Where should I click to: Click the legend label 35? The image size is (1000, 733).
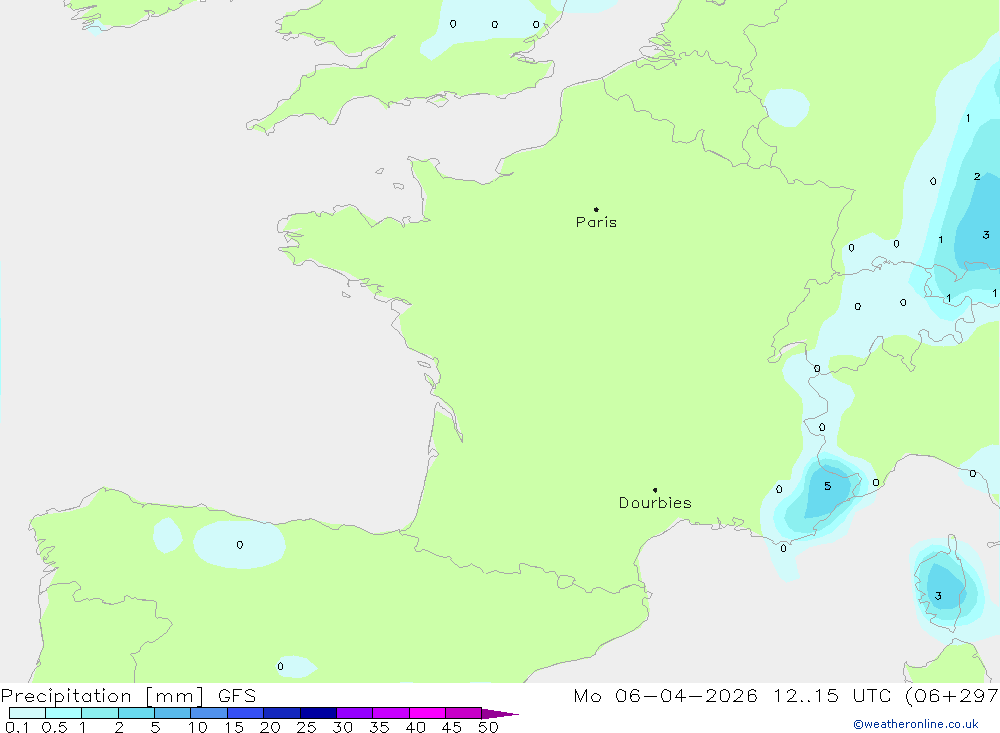click(x=379, y=727)
